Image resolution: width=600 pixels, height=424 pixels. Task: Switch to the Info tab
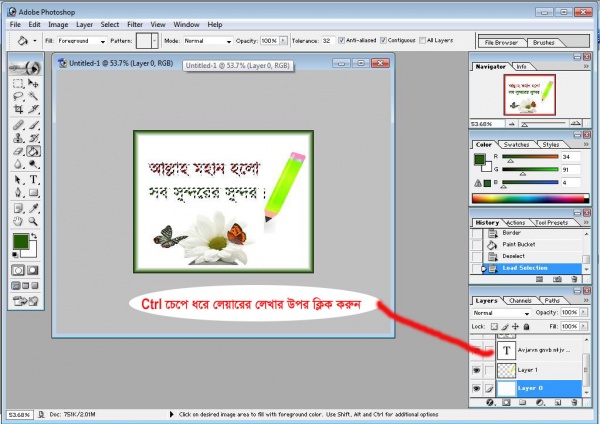pos(521,67)
